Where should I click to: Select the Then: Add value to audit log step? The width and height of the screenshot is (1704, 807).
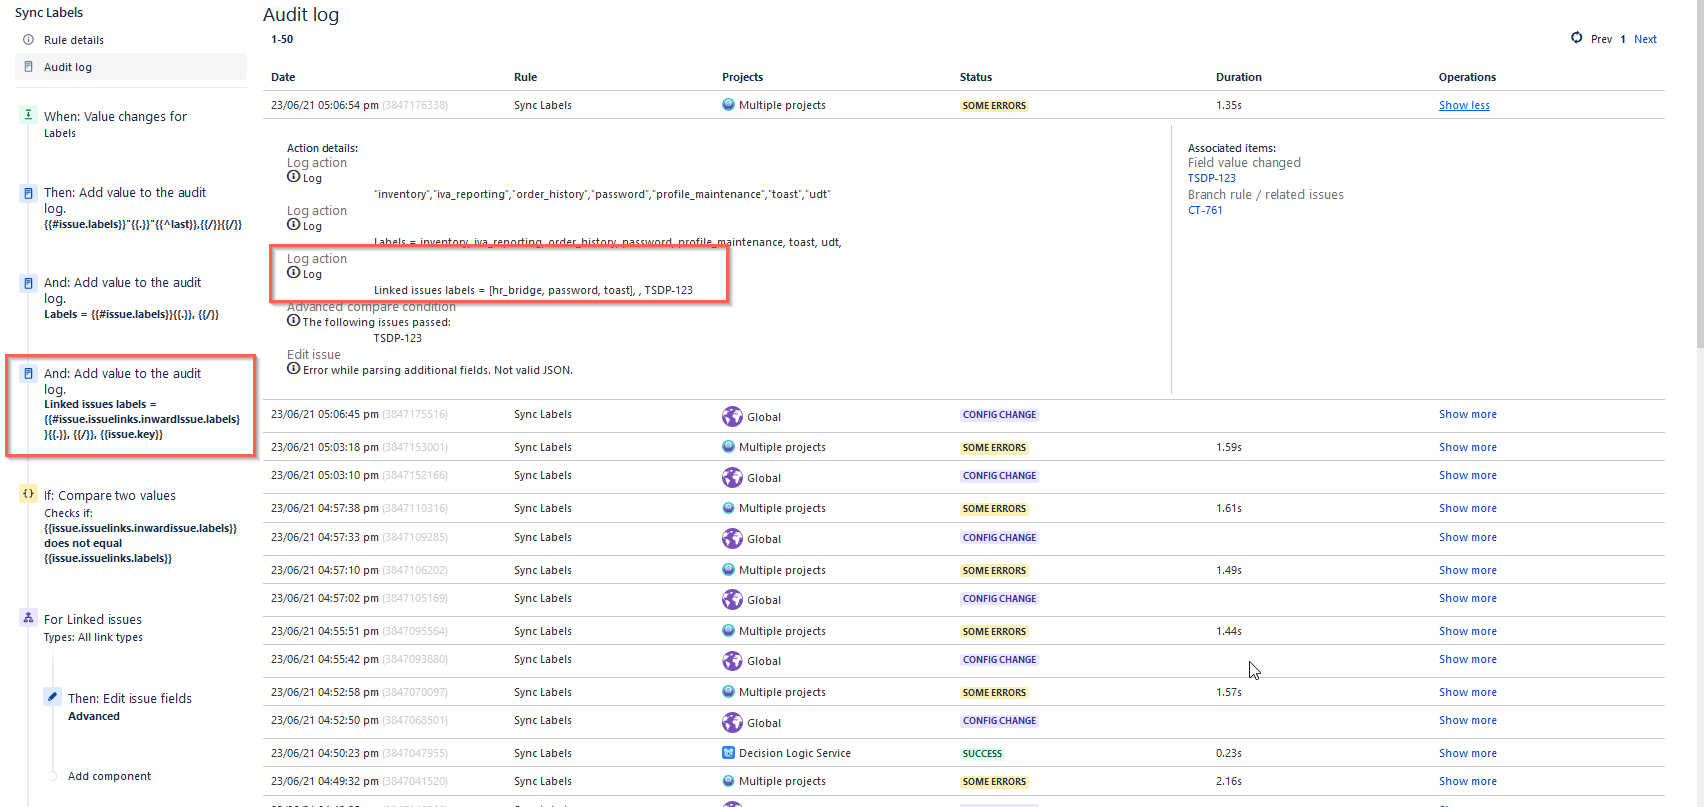pos(131,208)
